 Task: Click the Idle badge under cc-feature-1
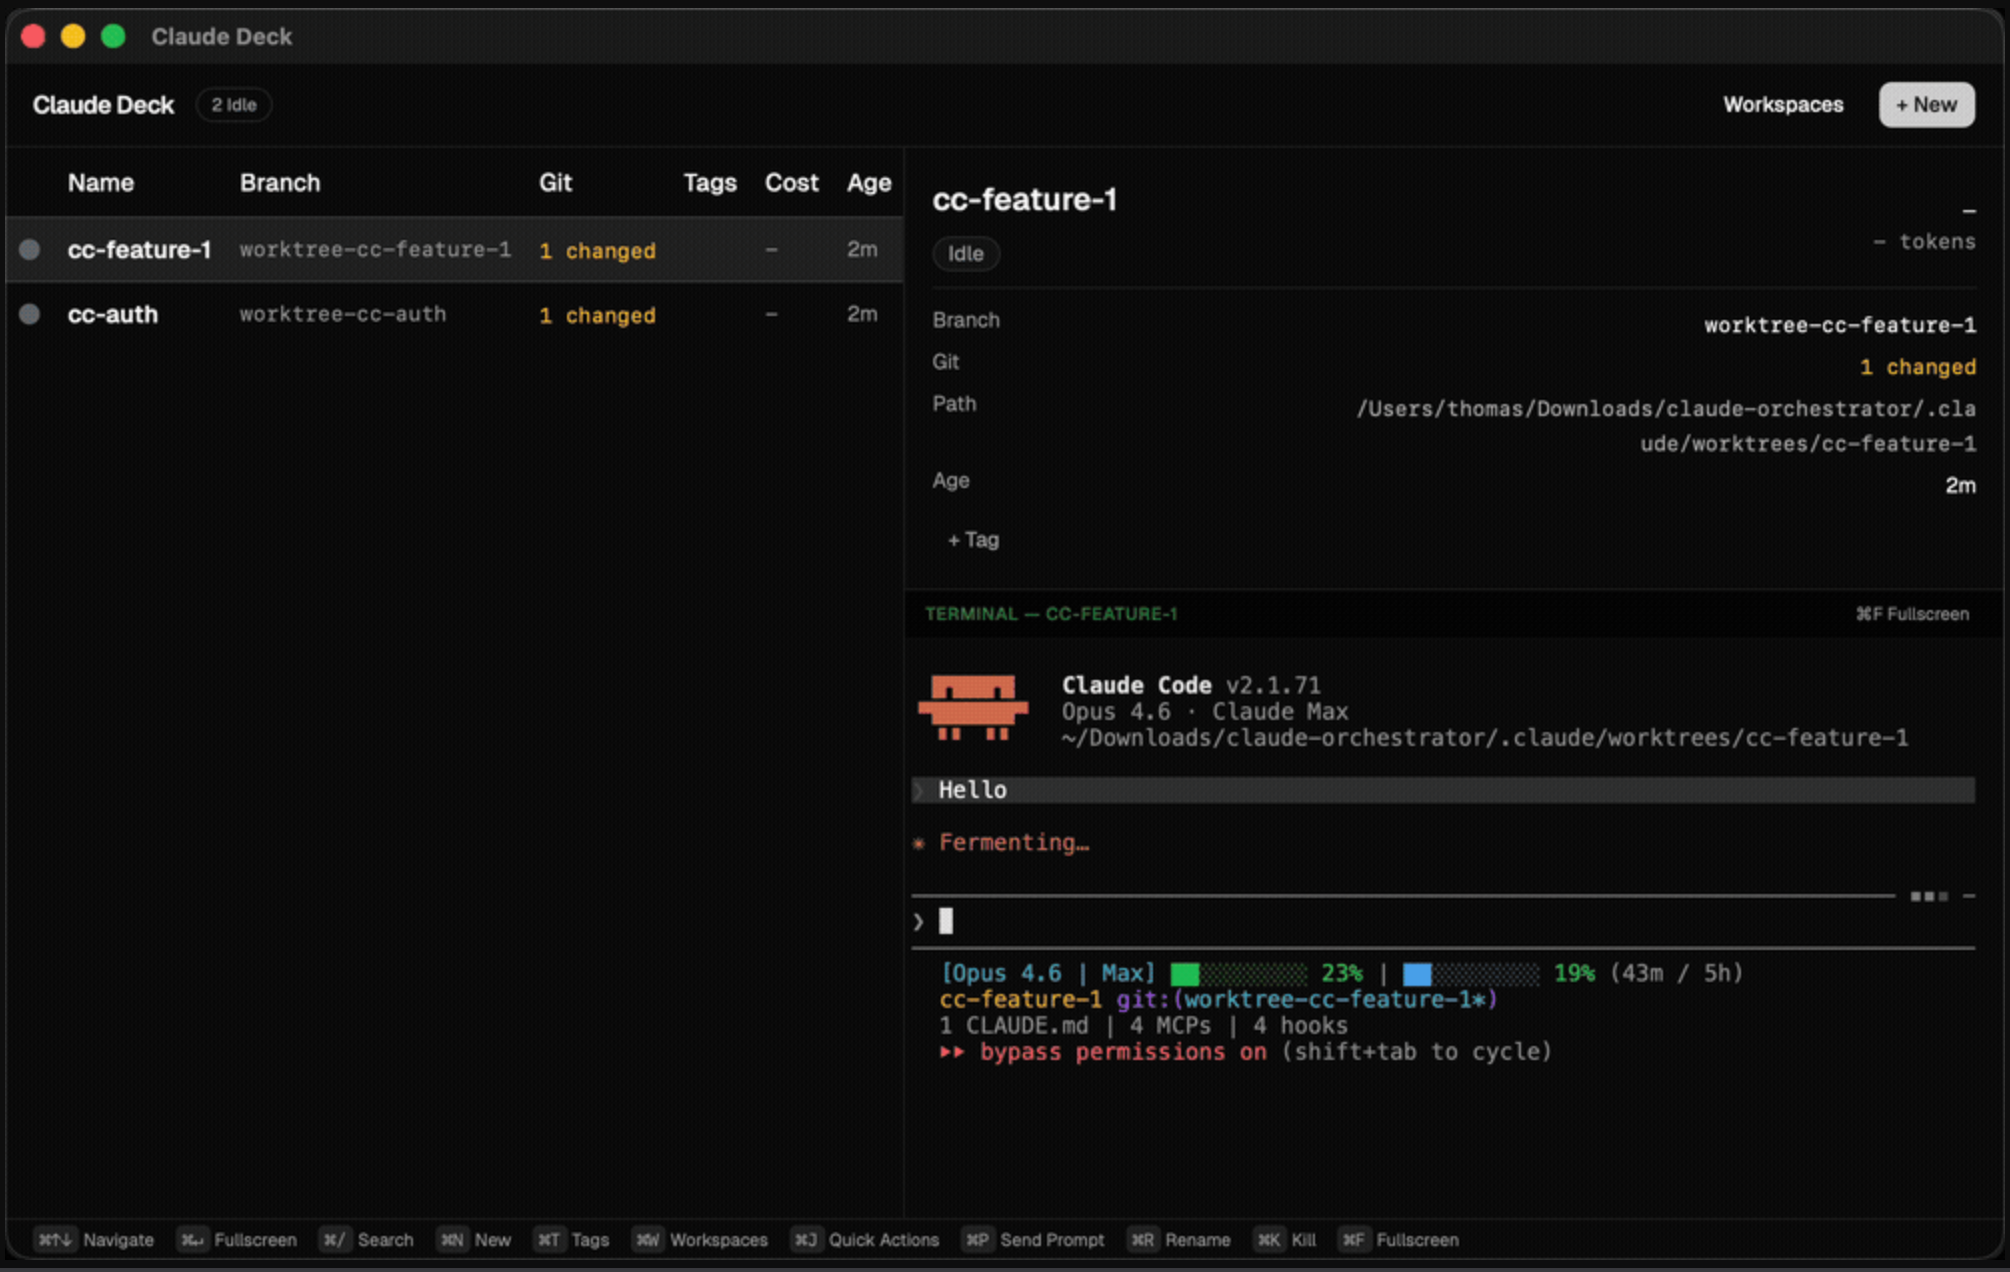coord(965,254)
